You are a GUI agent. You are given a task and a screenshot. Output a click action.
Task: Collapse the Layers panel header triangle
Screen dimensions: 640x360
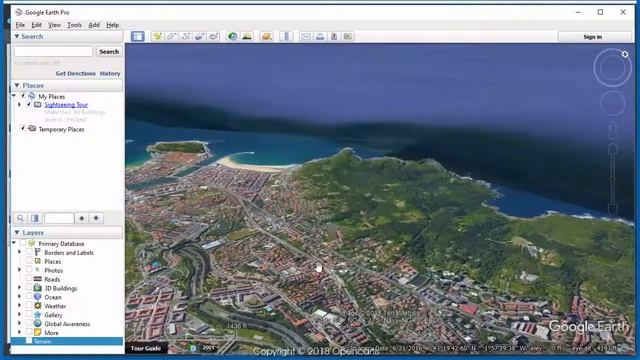(x=17, y=232)
